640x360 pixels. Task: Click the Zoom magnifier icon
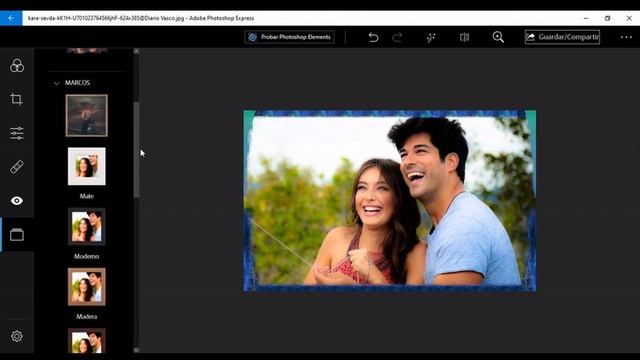(498, 37)
